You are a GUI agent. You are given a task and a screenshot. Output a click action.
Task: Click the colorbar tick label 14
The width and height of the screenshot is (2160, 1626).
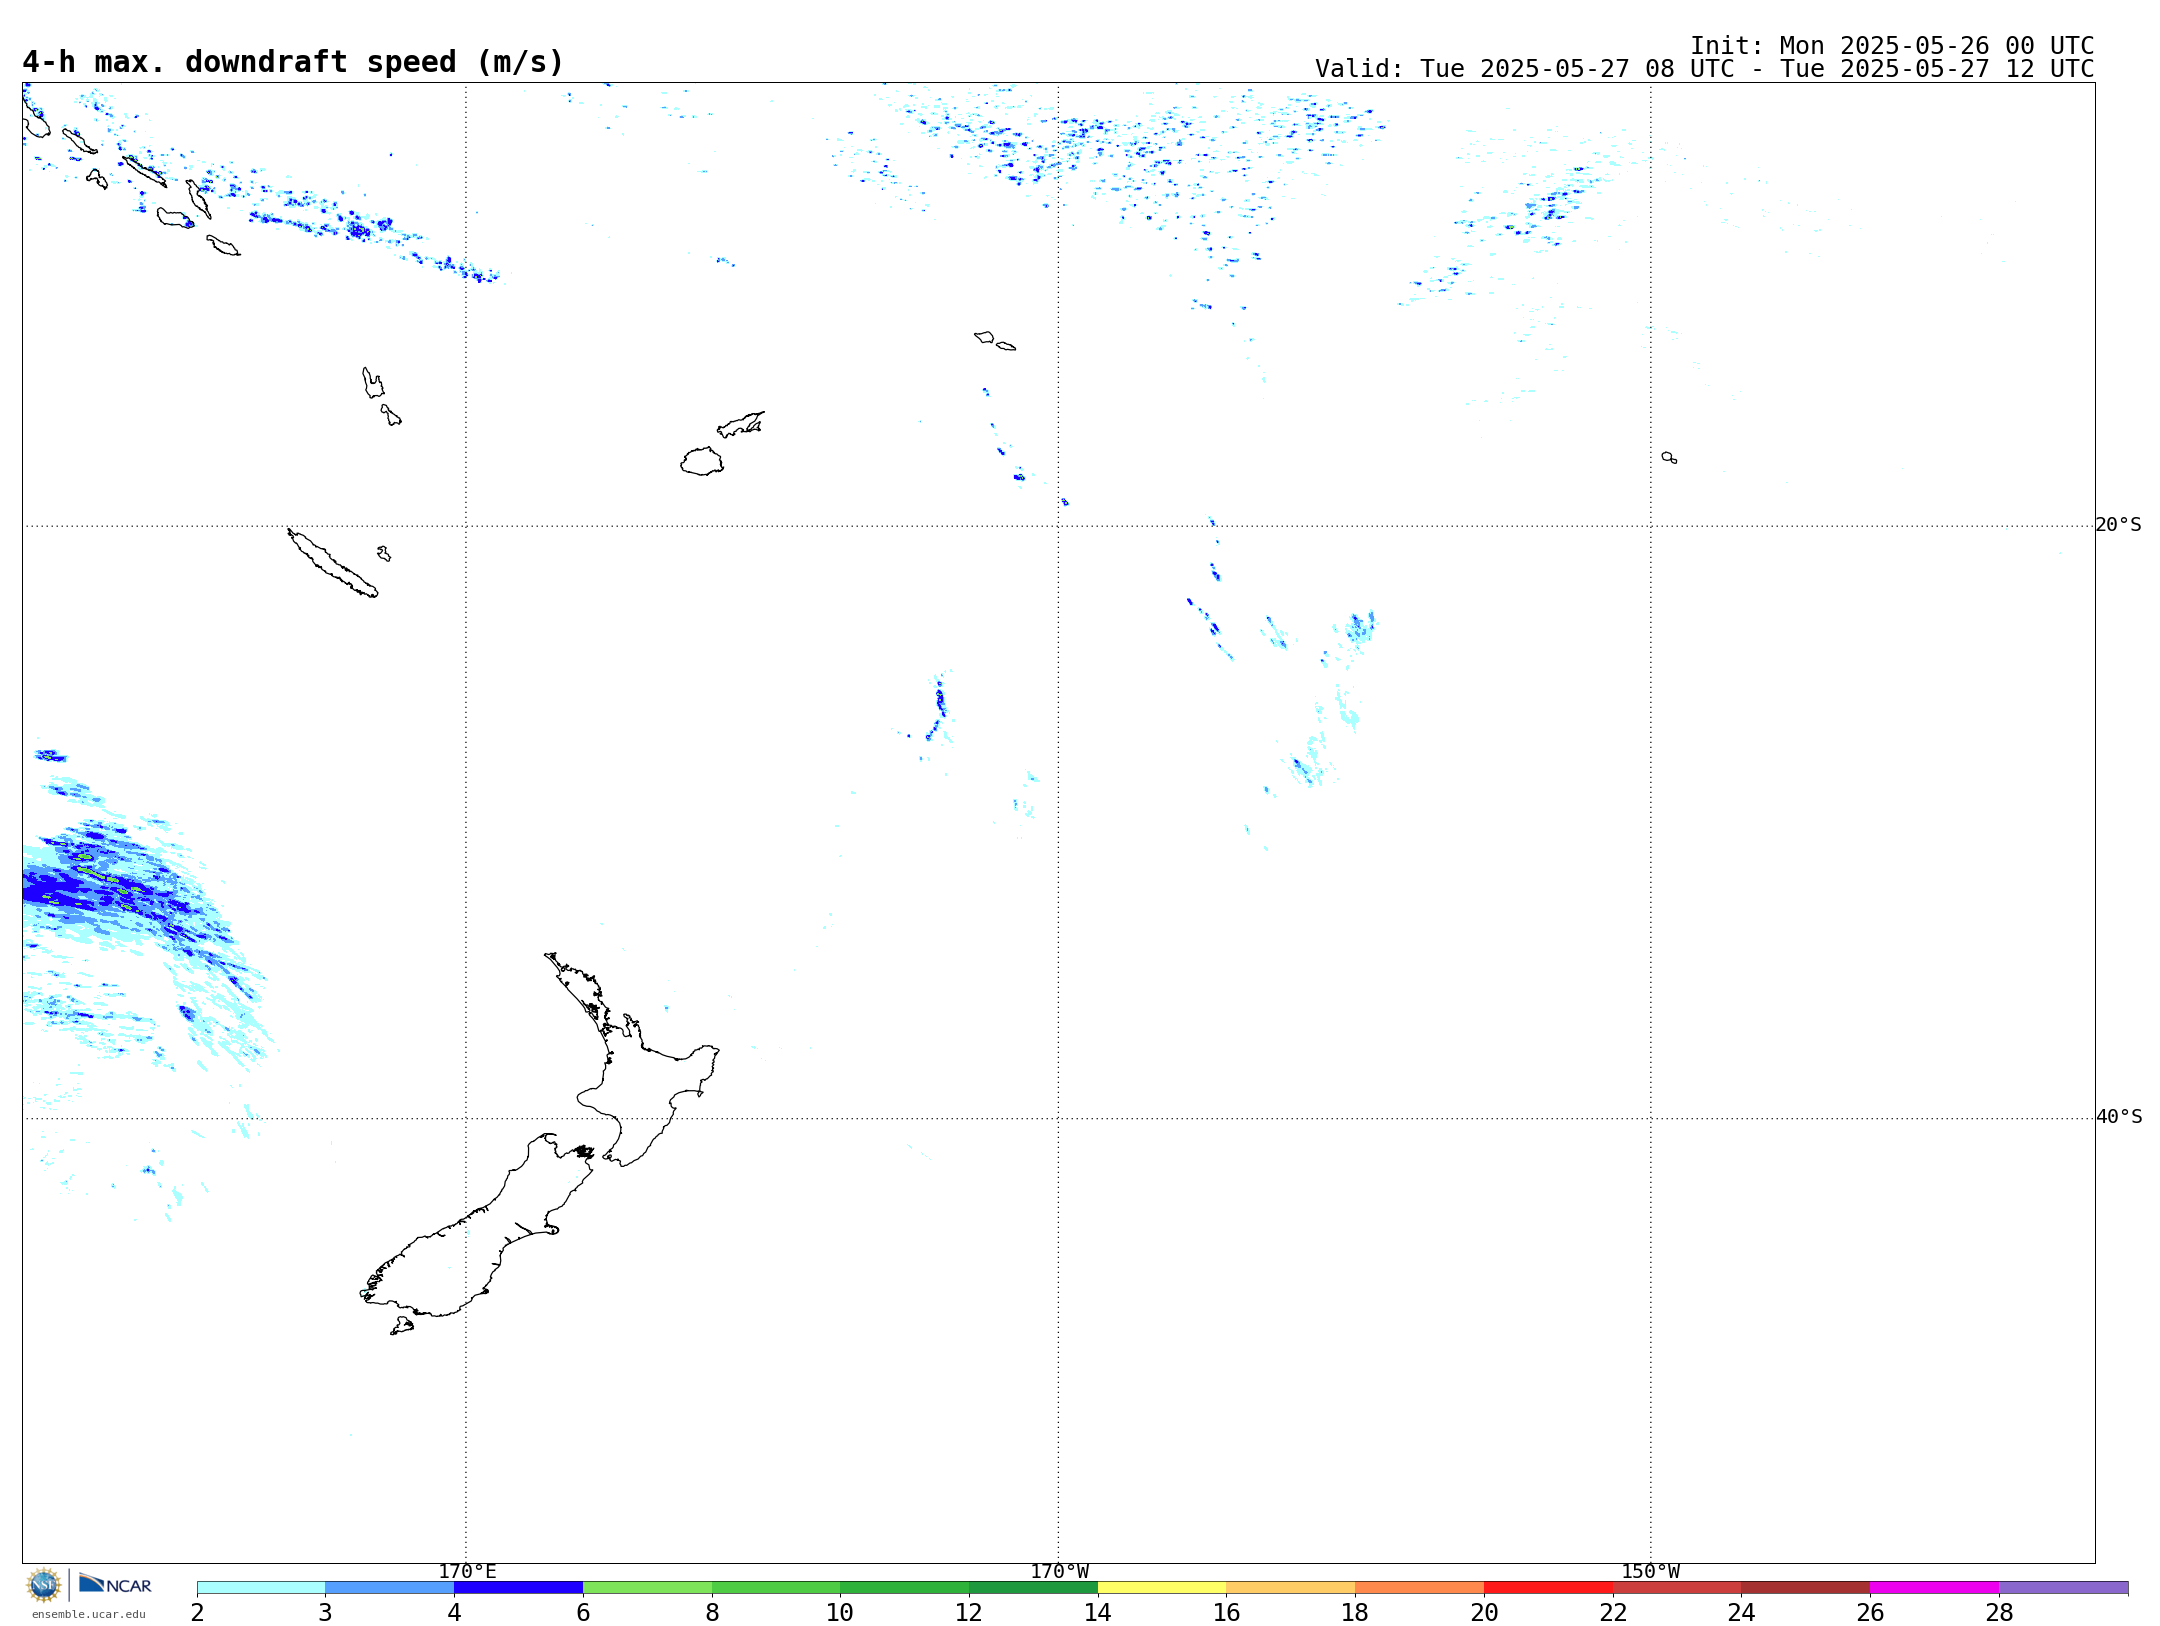pos(1098,1612)
